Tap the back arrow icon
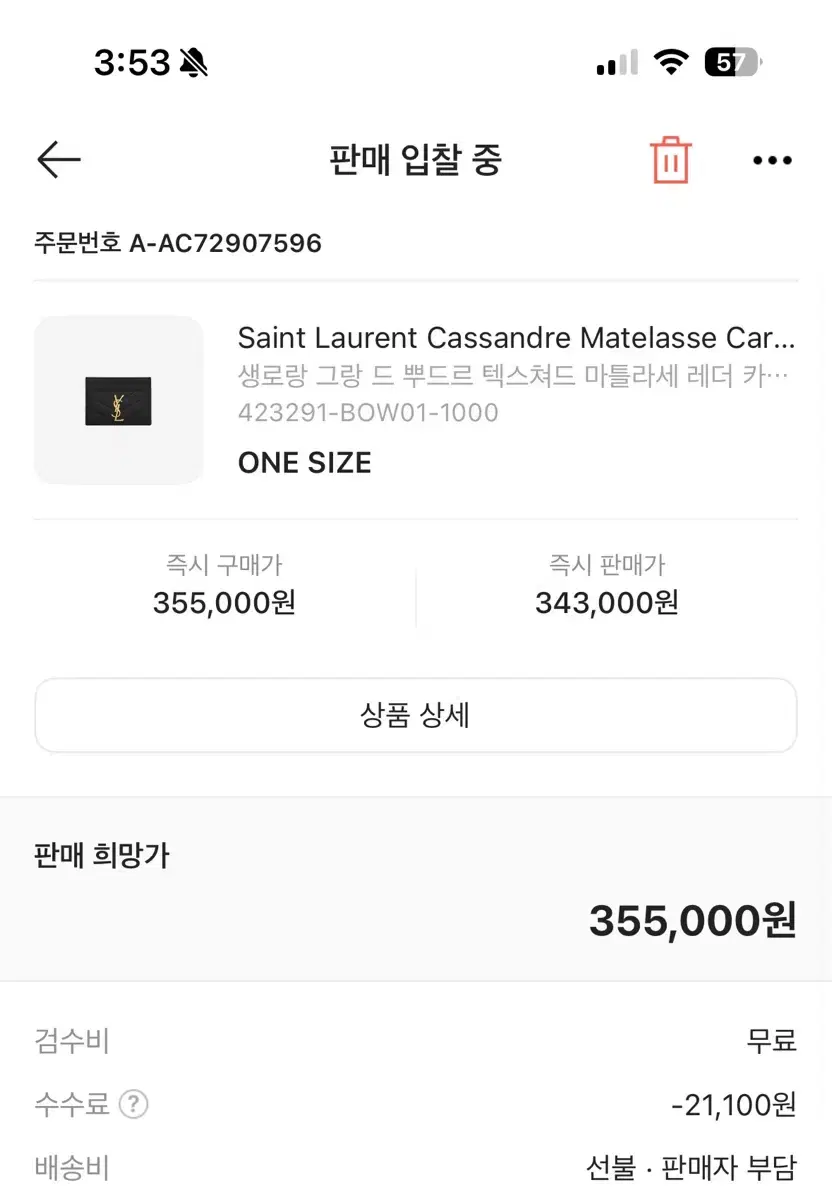Image resolution: width=832 pixels, height=1200 pixels. 58,160
